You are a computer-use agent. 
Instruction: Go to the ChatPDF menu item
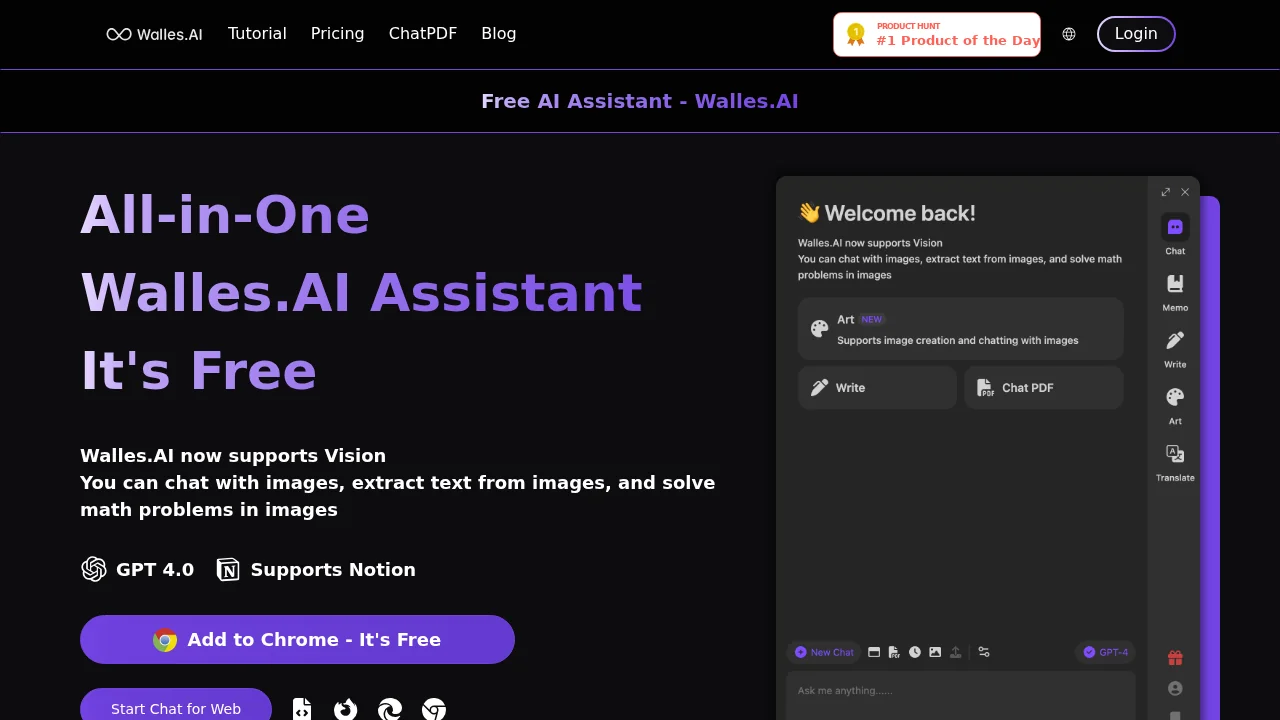(x=422, y=34)
